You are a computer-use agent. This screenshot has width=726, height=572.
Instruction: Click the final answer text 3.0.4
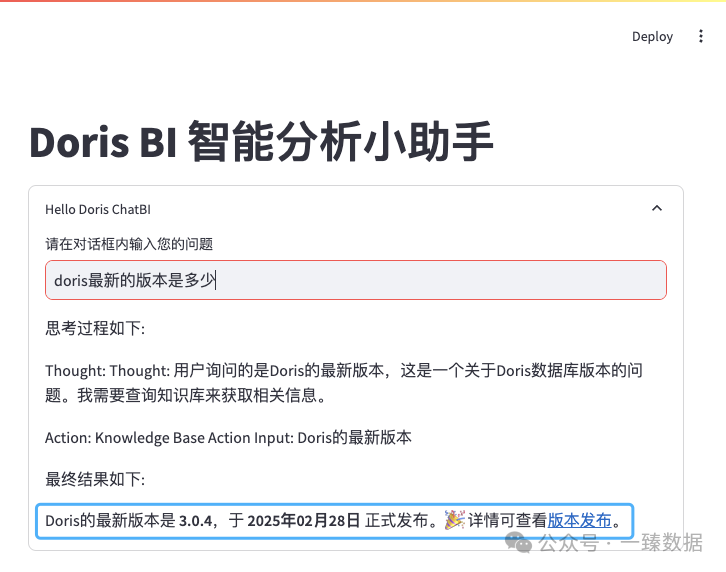pos(195,521)
